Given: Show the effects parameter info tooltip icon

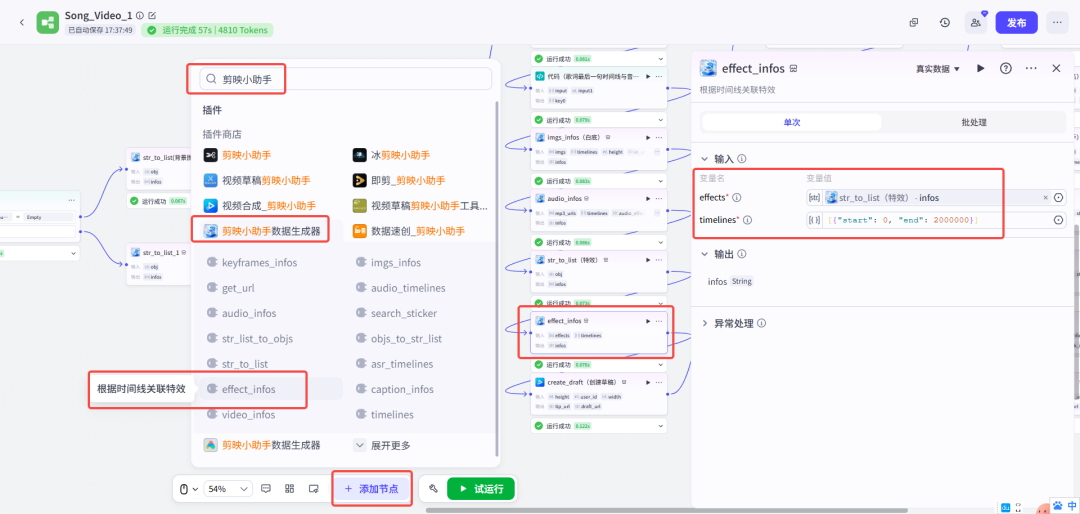Looking at the screenshot, I should coord(736,198).
